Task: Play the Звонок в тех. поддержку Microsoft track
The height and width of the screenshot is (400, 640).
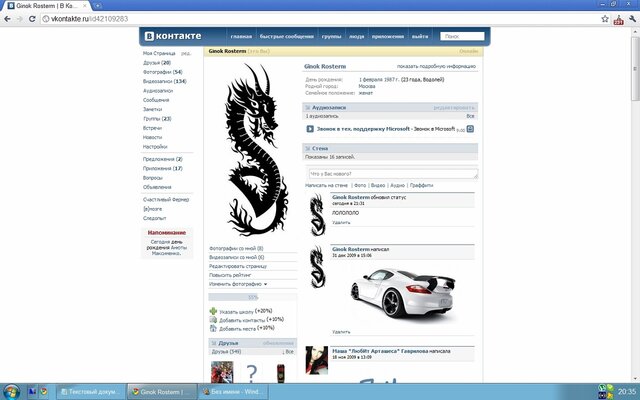Action: tap(310, 129)
